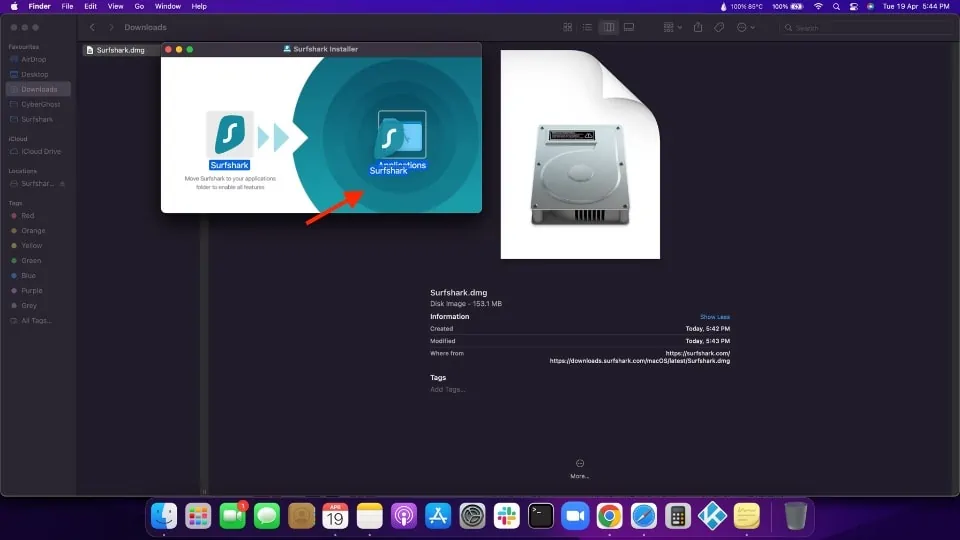Open Kodi from the Dock
The image size is (960, 540).
pyautogui.click(x=712, y=516)
